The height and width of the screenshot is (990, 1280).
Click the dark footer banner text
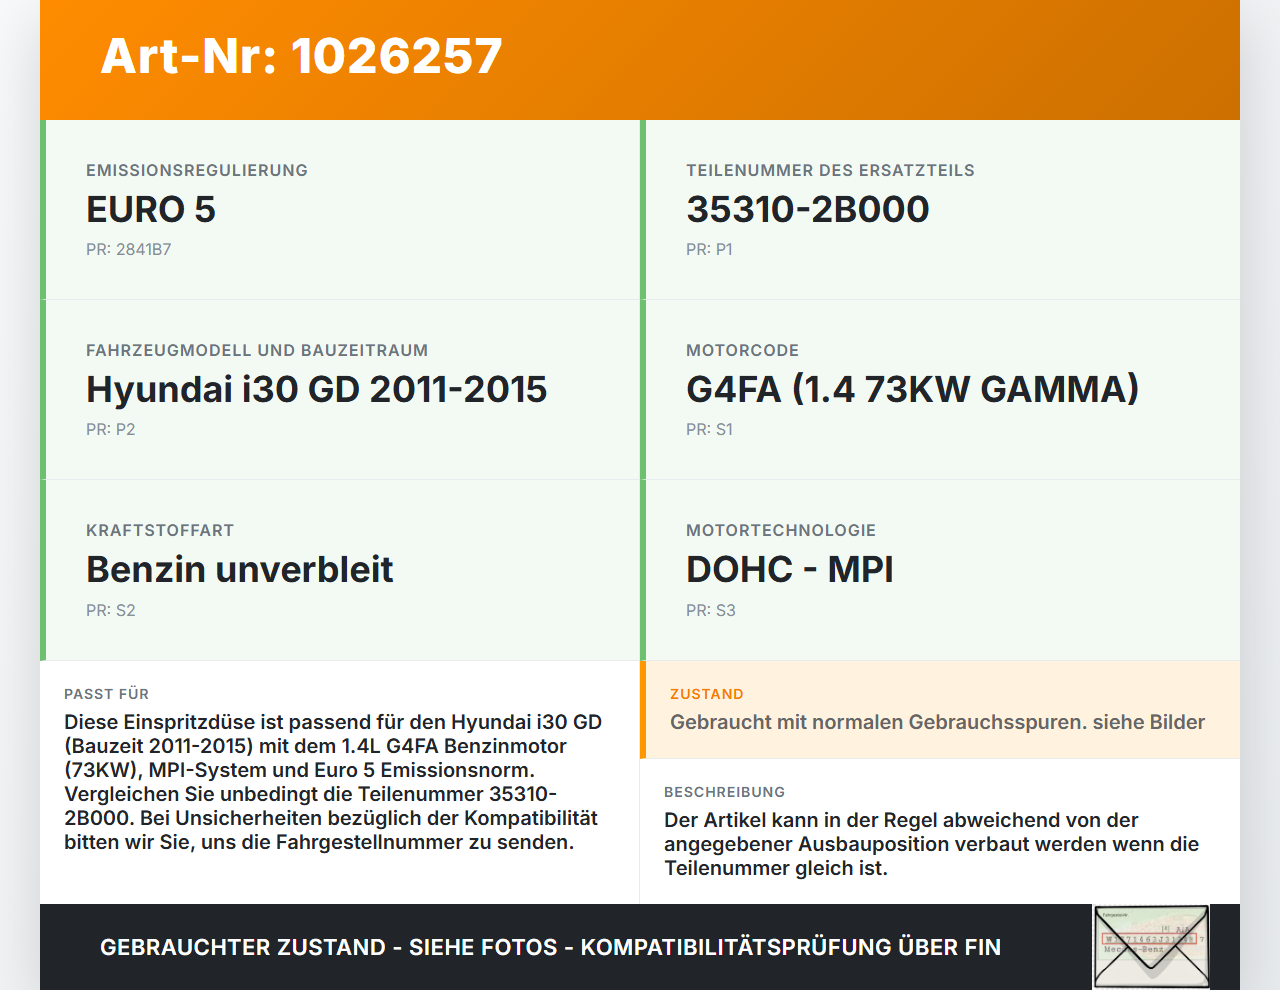[x=550, y=947]
